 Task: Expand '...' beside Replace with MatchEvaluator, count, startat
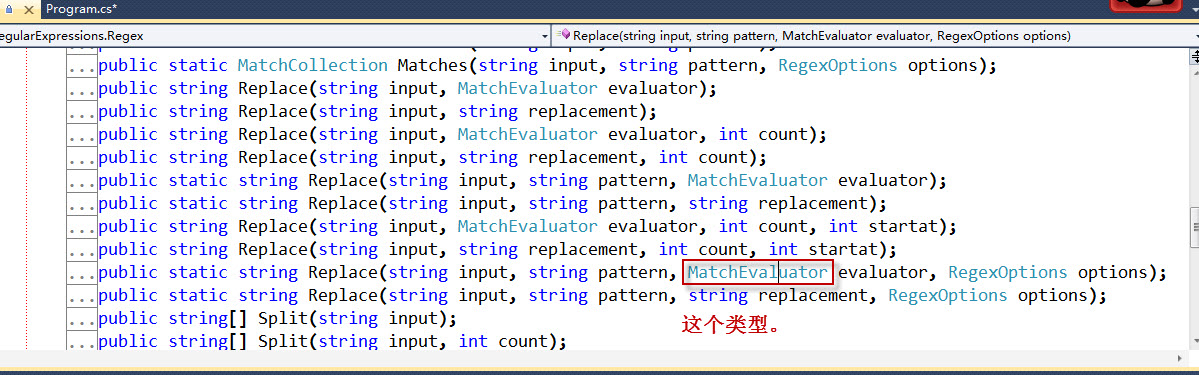[82, 227]
